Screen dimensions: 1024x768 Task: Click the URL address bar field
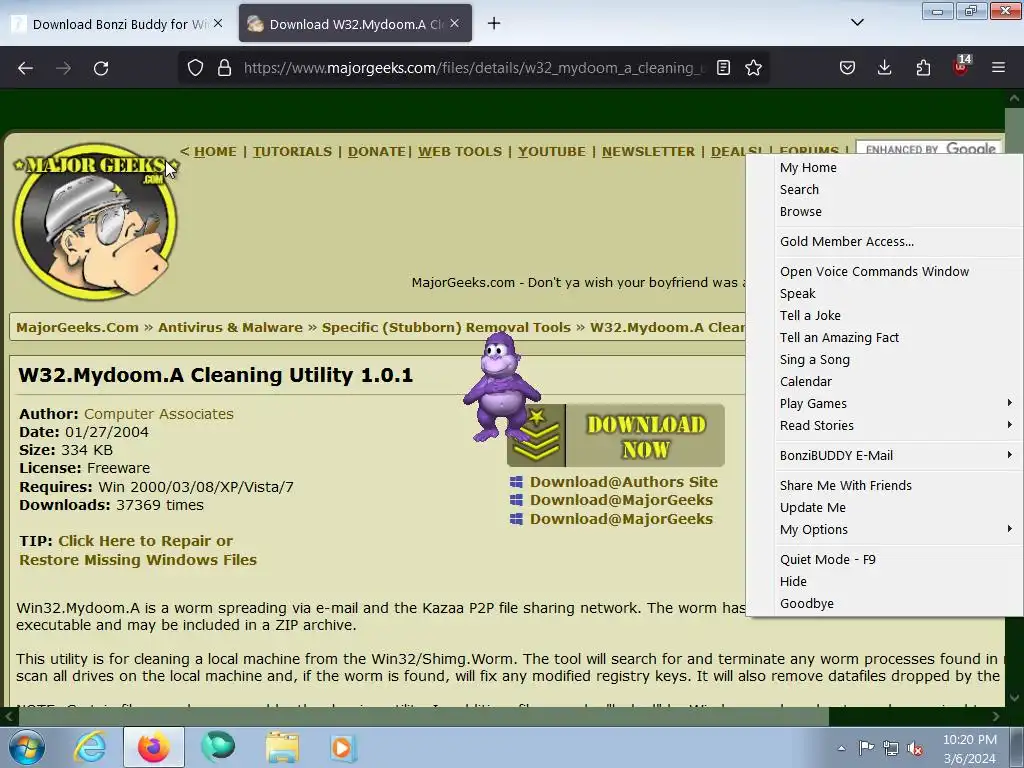tap(473, 68)
